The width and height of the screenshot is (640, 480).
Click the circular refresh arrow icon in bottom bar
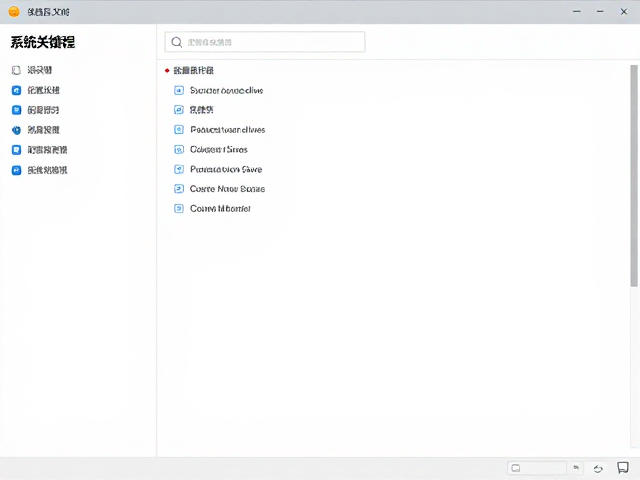point(598,469)
